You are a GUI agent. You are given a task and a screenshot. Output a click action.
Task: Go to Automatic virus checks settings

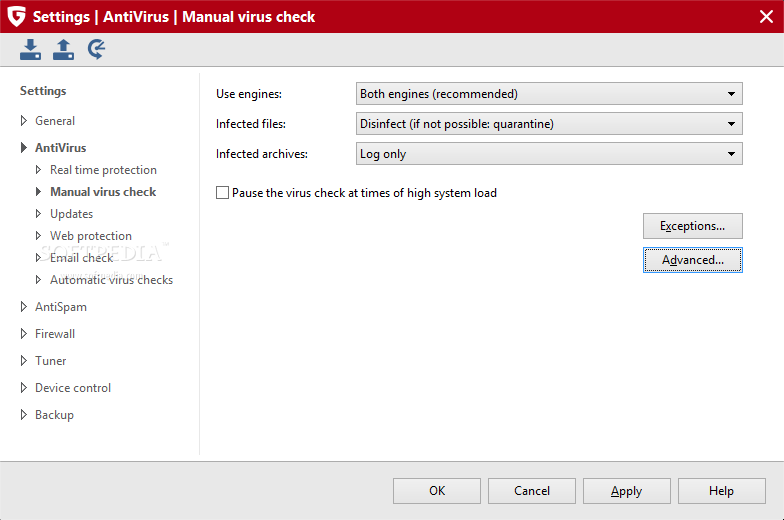[111, 280]
